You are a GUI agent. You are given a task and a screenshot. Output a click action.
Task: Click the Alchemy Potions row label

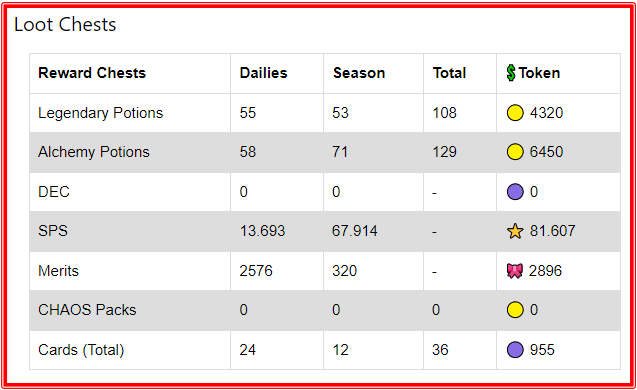(x=94, y=152)
